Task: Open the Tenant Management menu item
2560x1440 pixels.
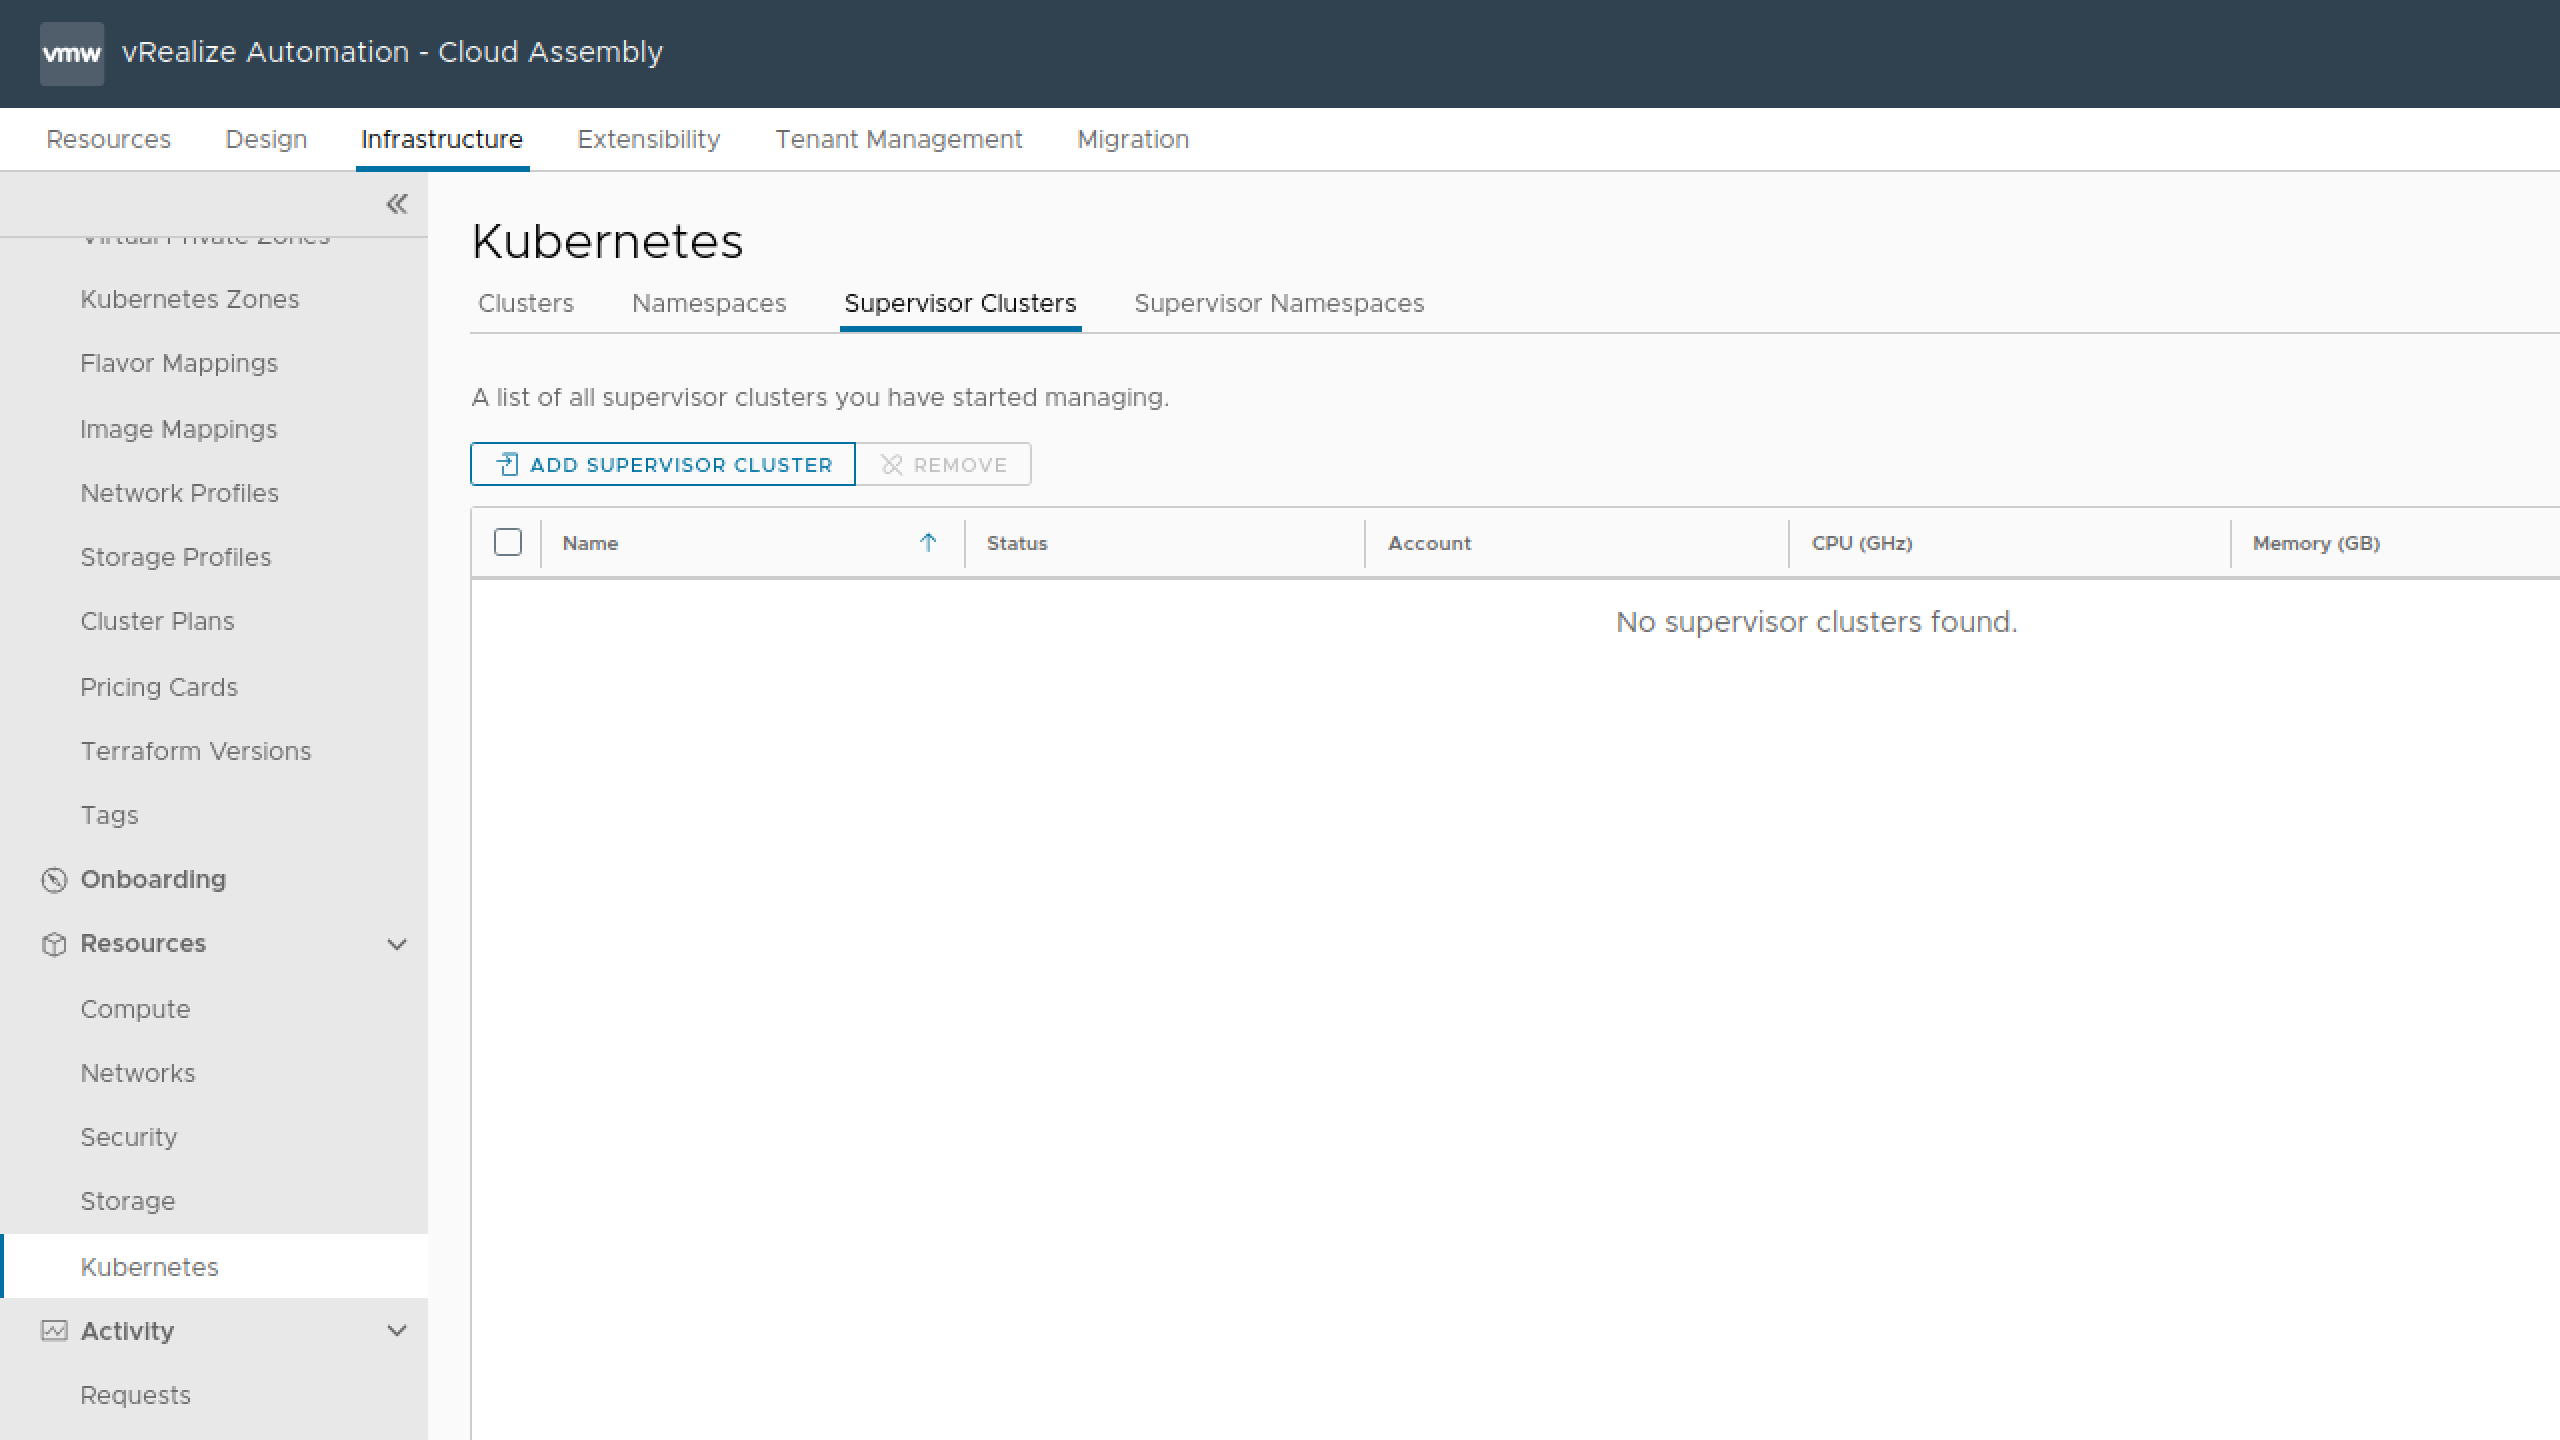Action: (x=898, y=139)
